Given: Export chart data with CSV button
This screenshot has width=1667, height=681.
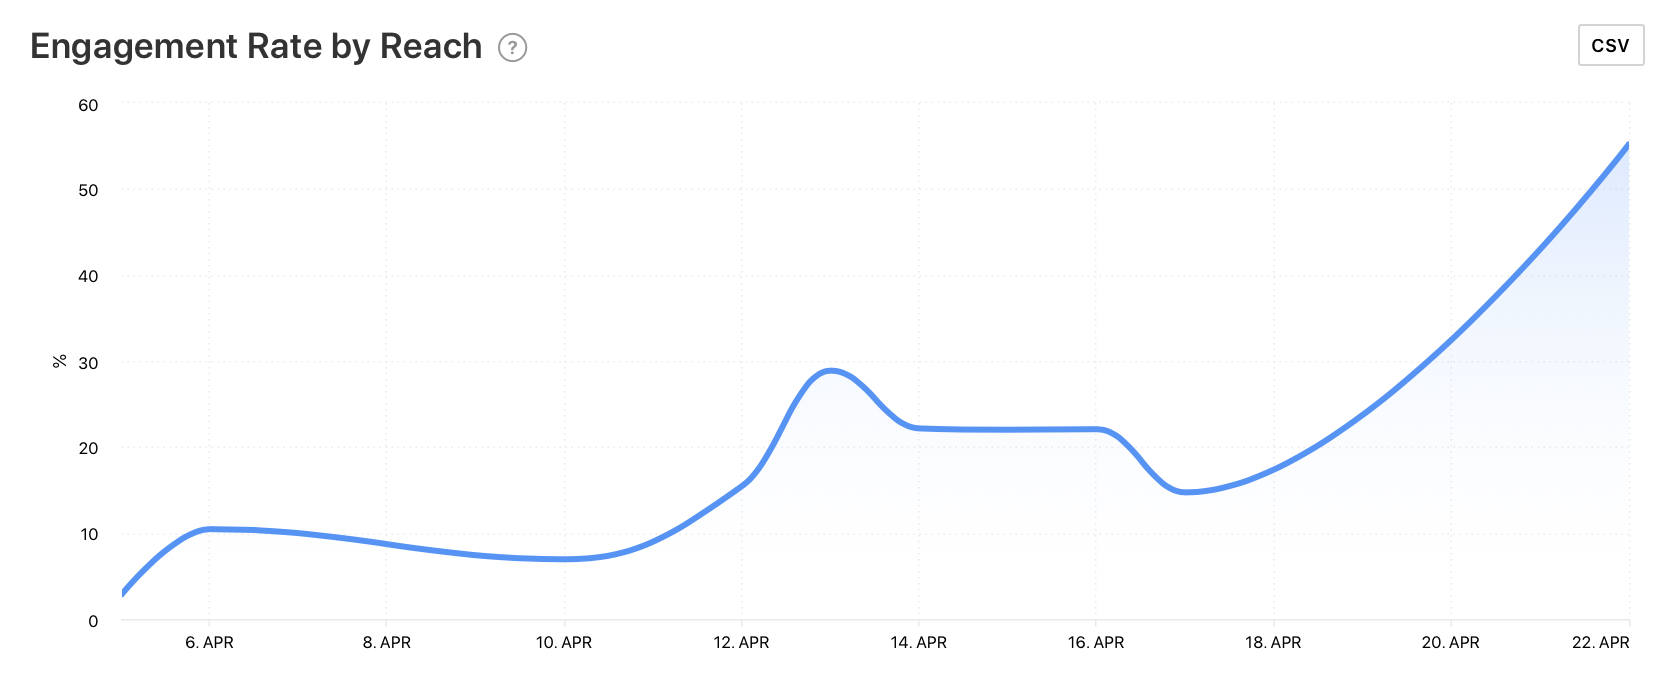Looking at the screenshot, I should tap(1610, 45).
